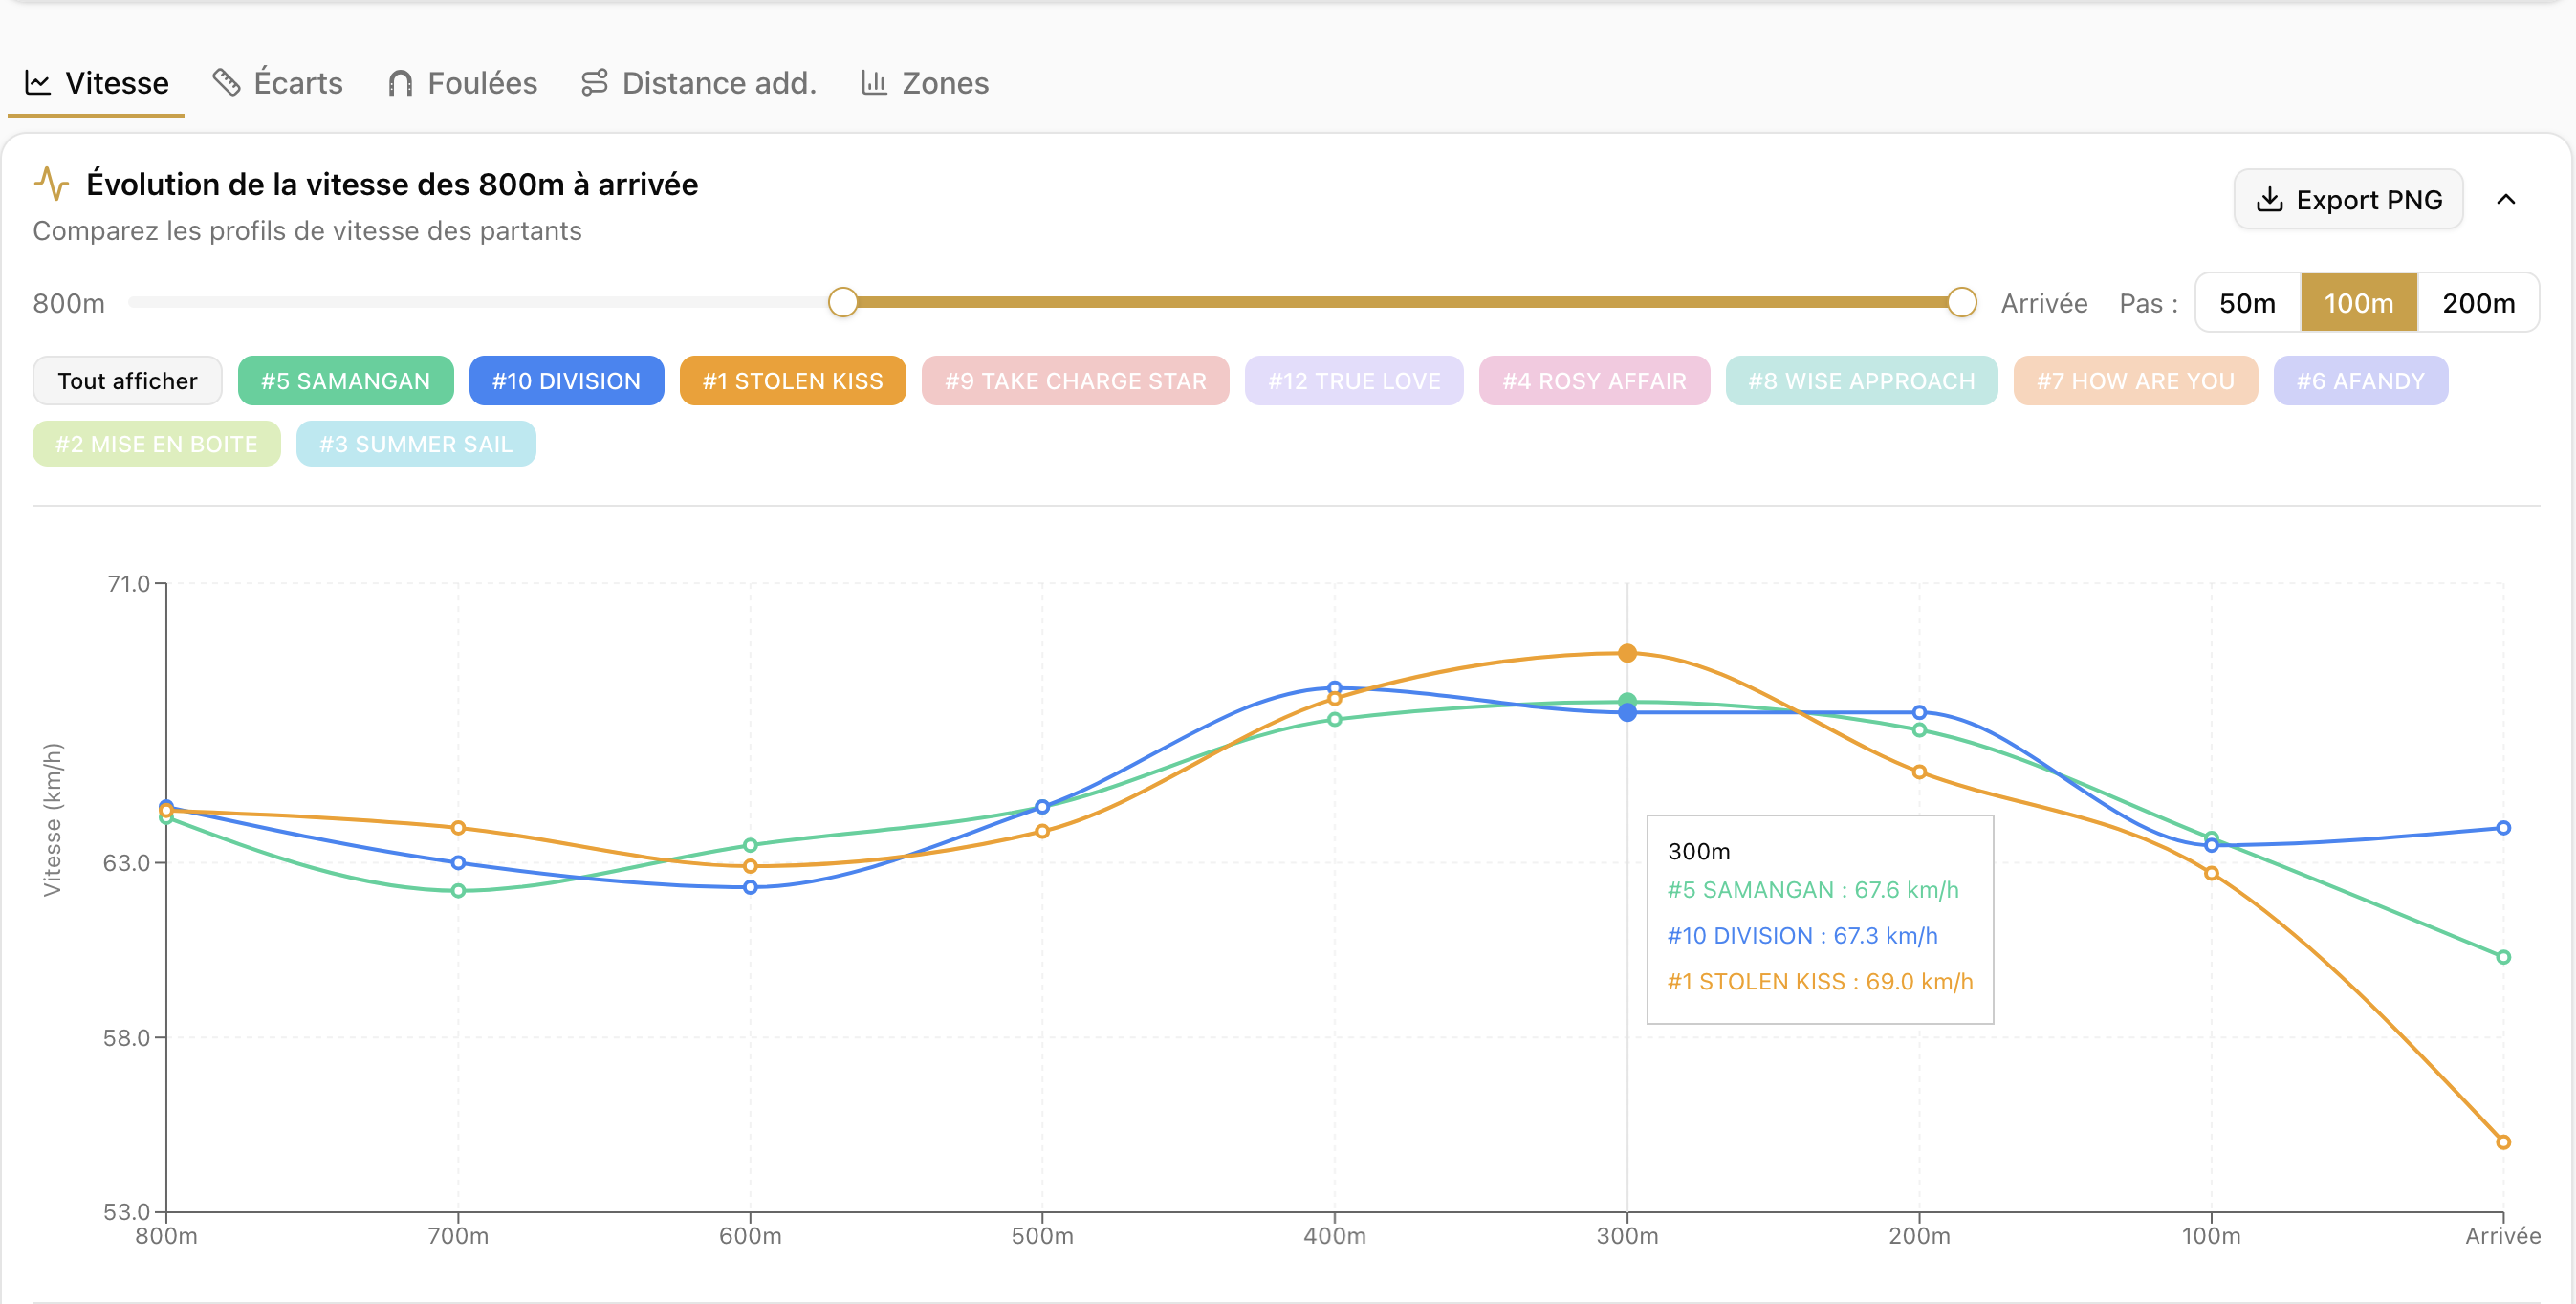
Task: Open the Zones tab
Action: coord(925,83)
